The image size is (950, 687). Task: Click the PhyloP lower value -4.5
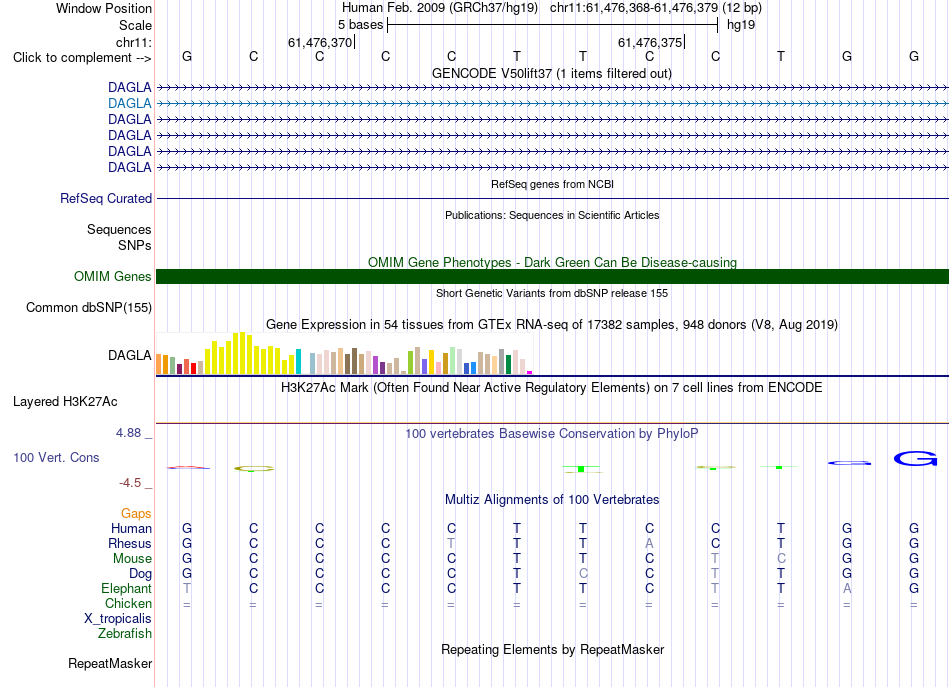[x=130, y=483]
